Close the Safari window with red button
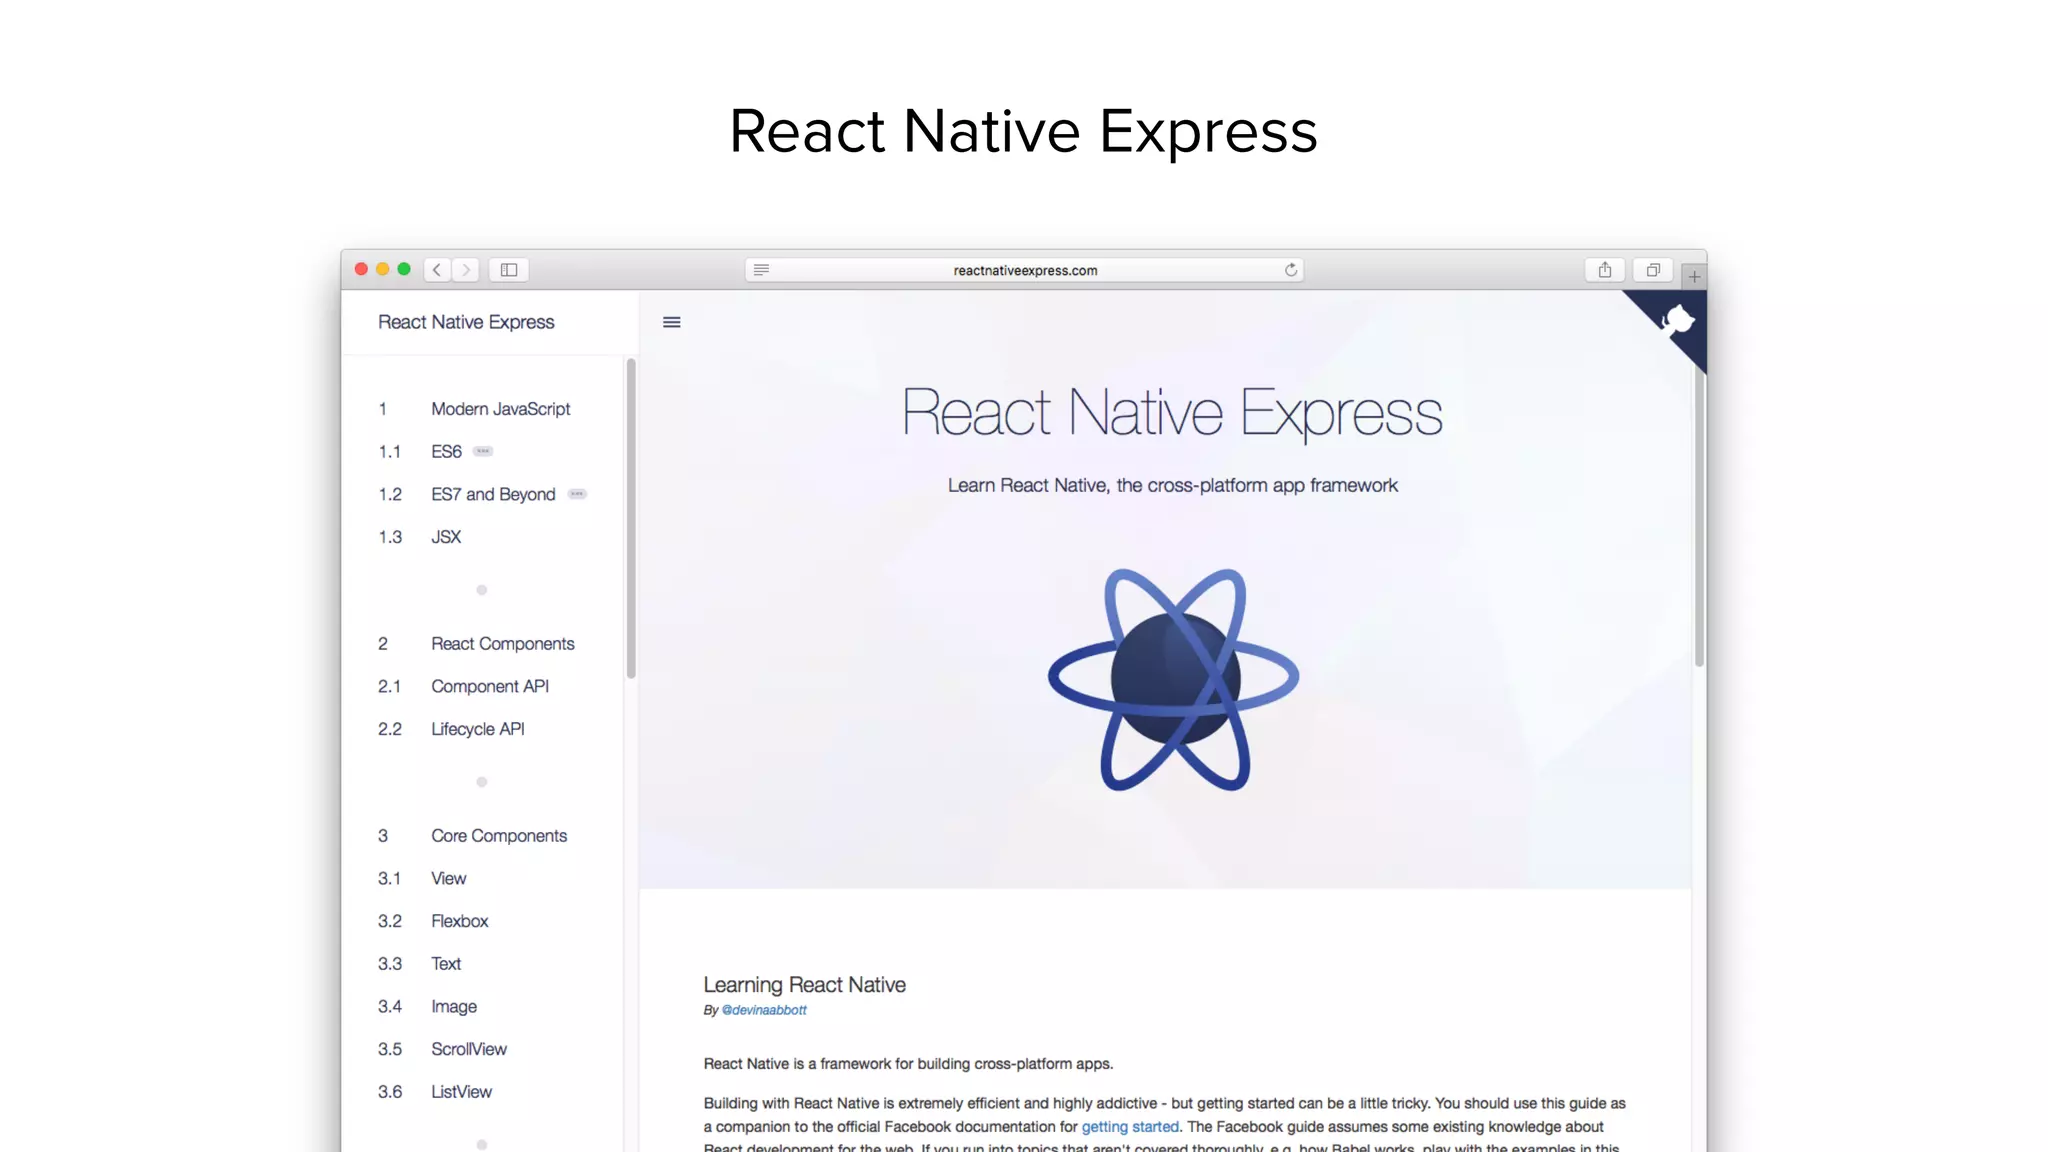 361,269
